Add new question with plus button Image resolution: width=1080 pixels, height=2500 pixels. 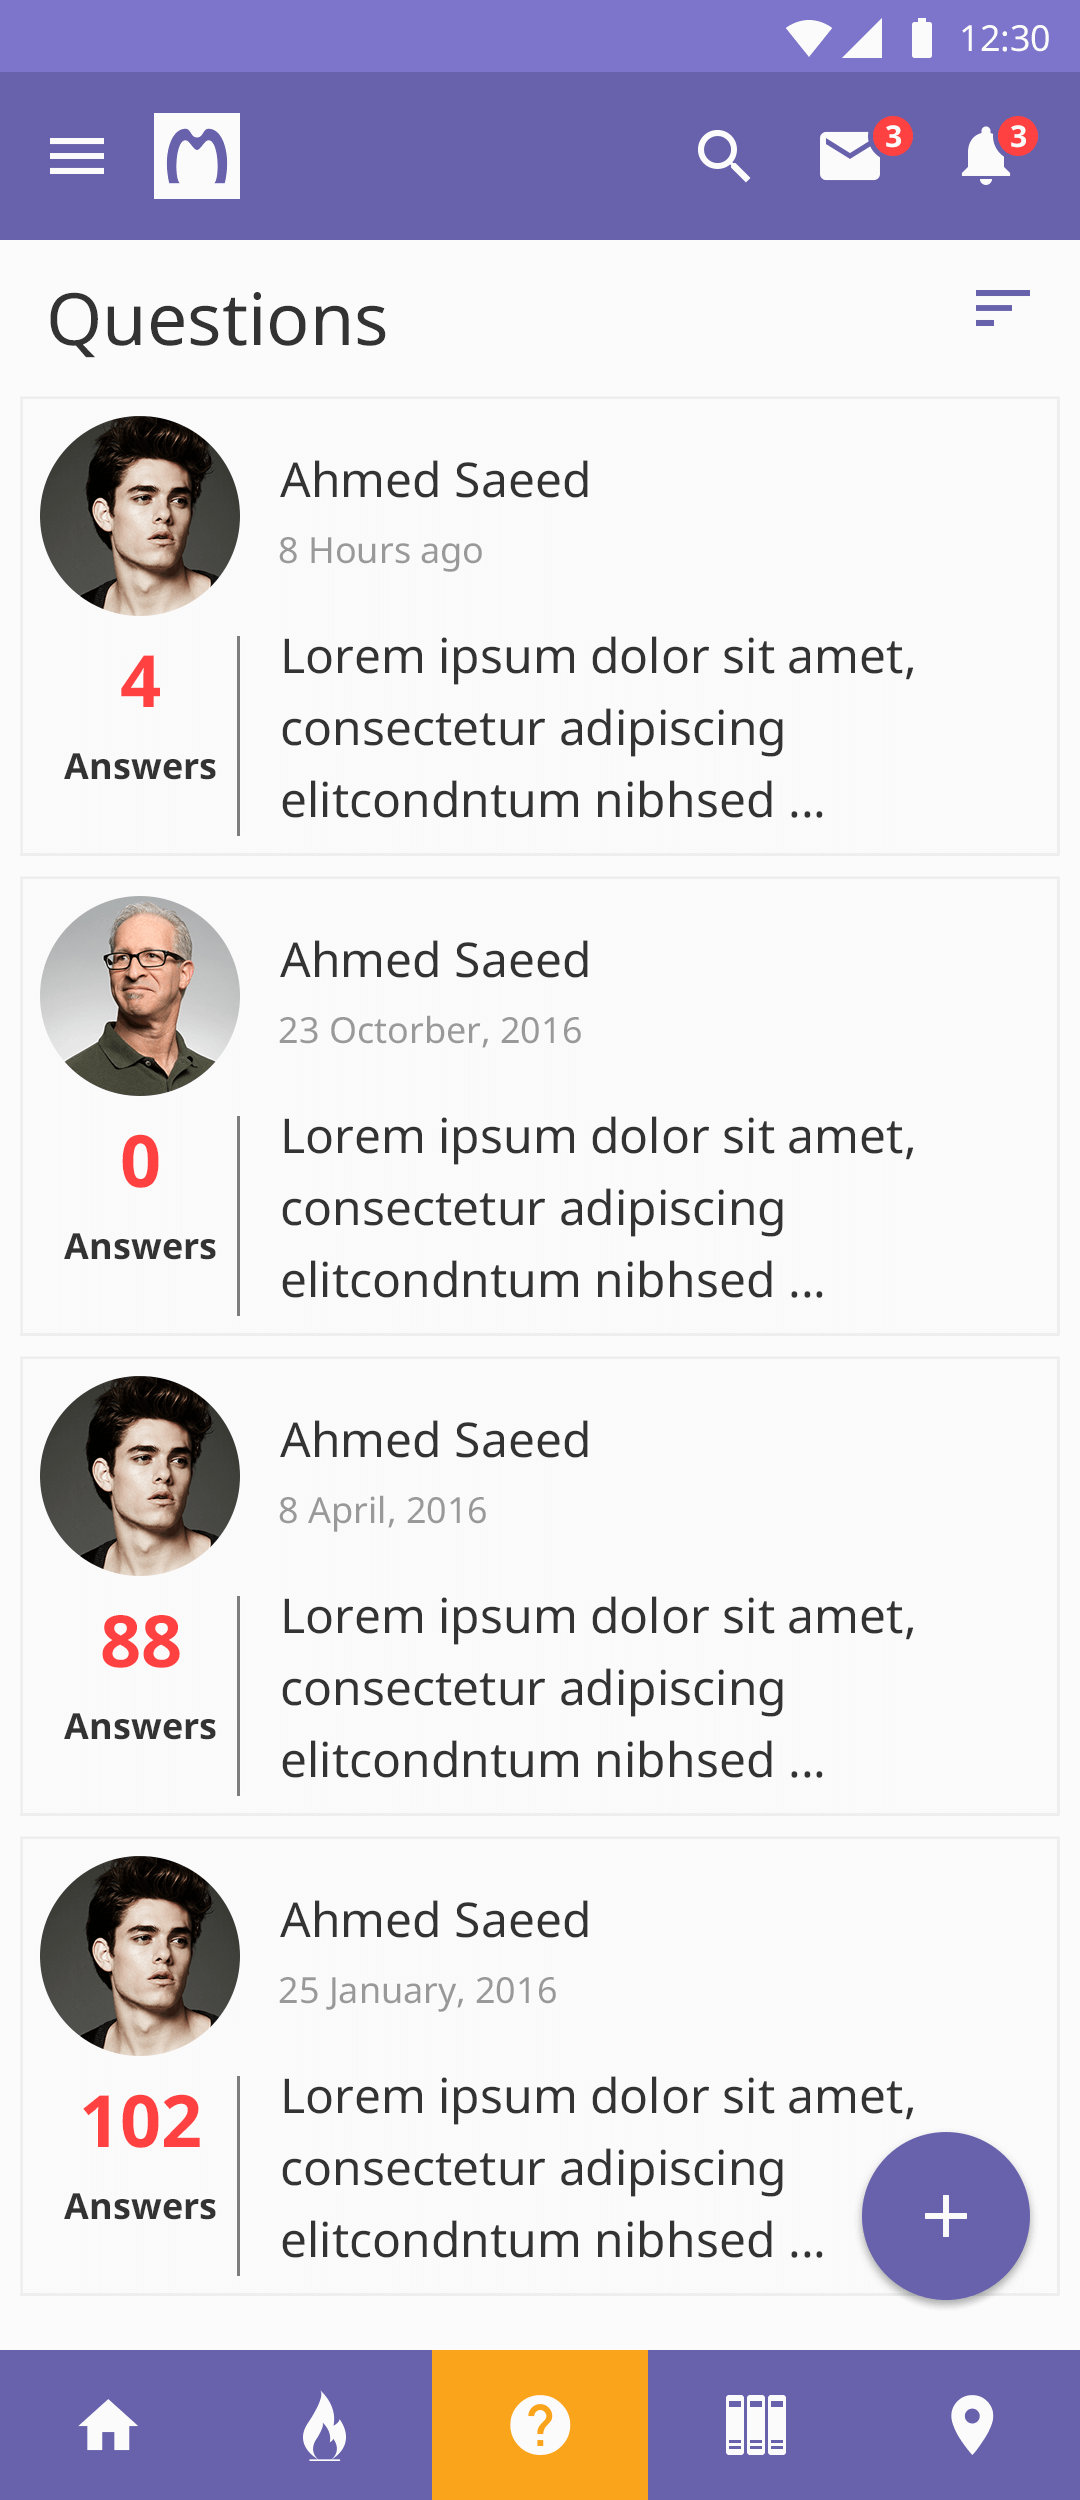click(946, 2216)
